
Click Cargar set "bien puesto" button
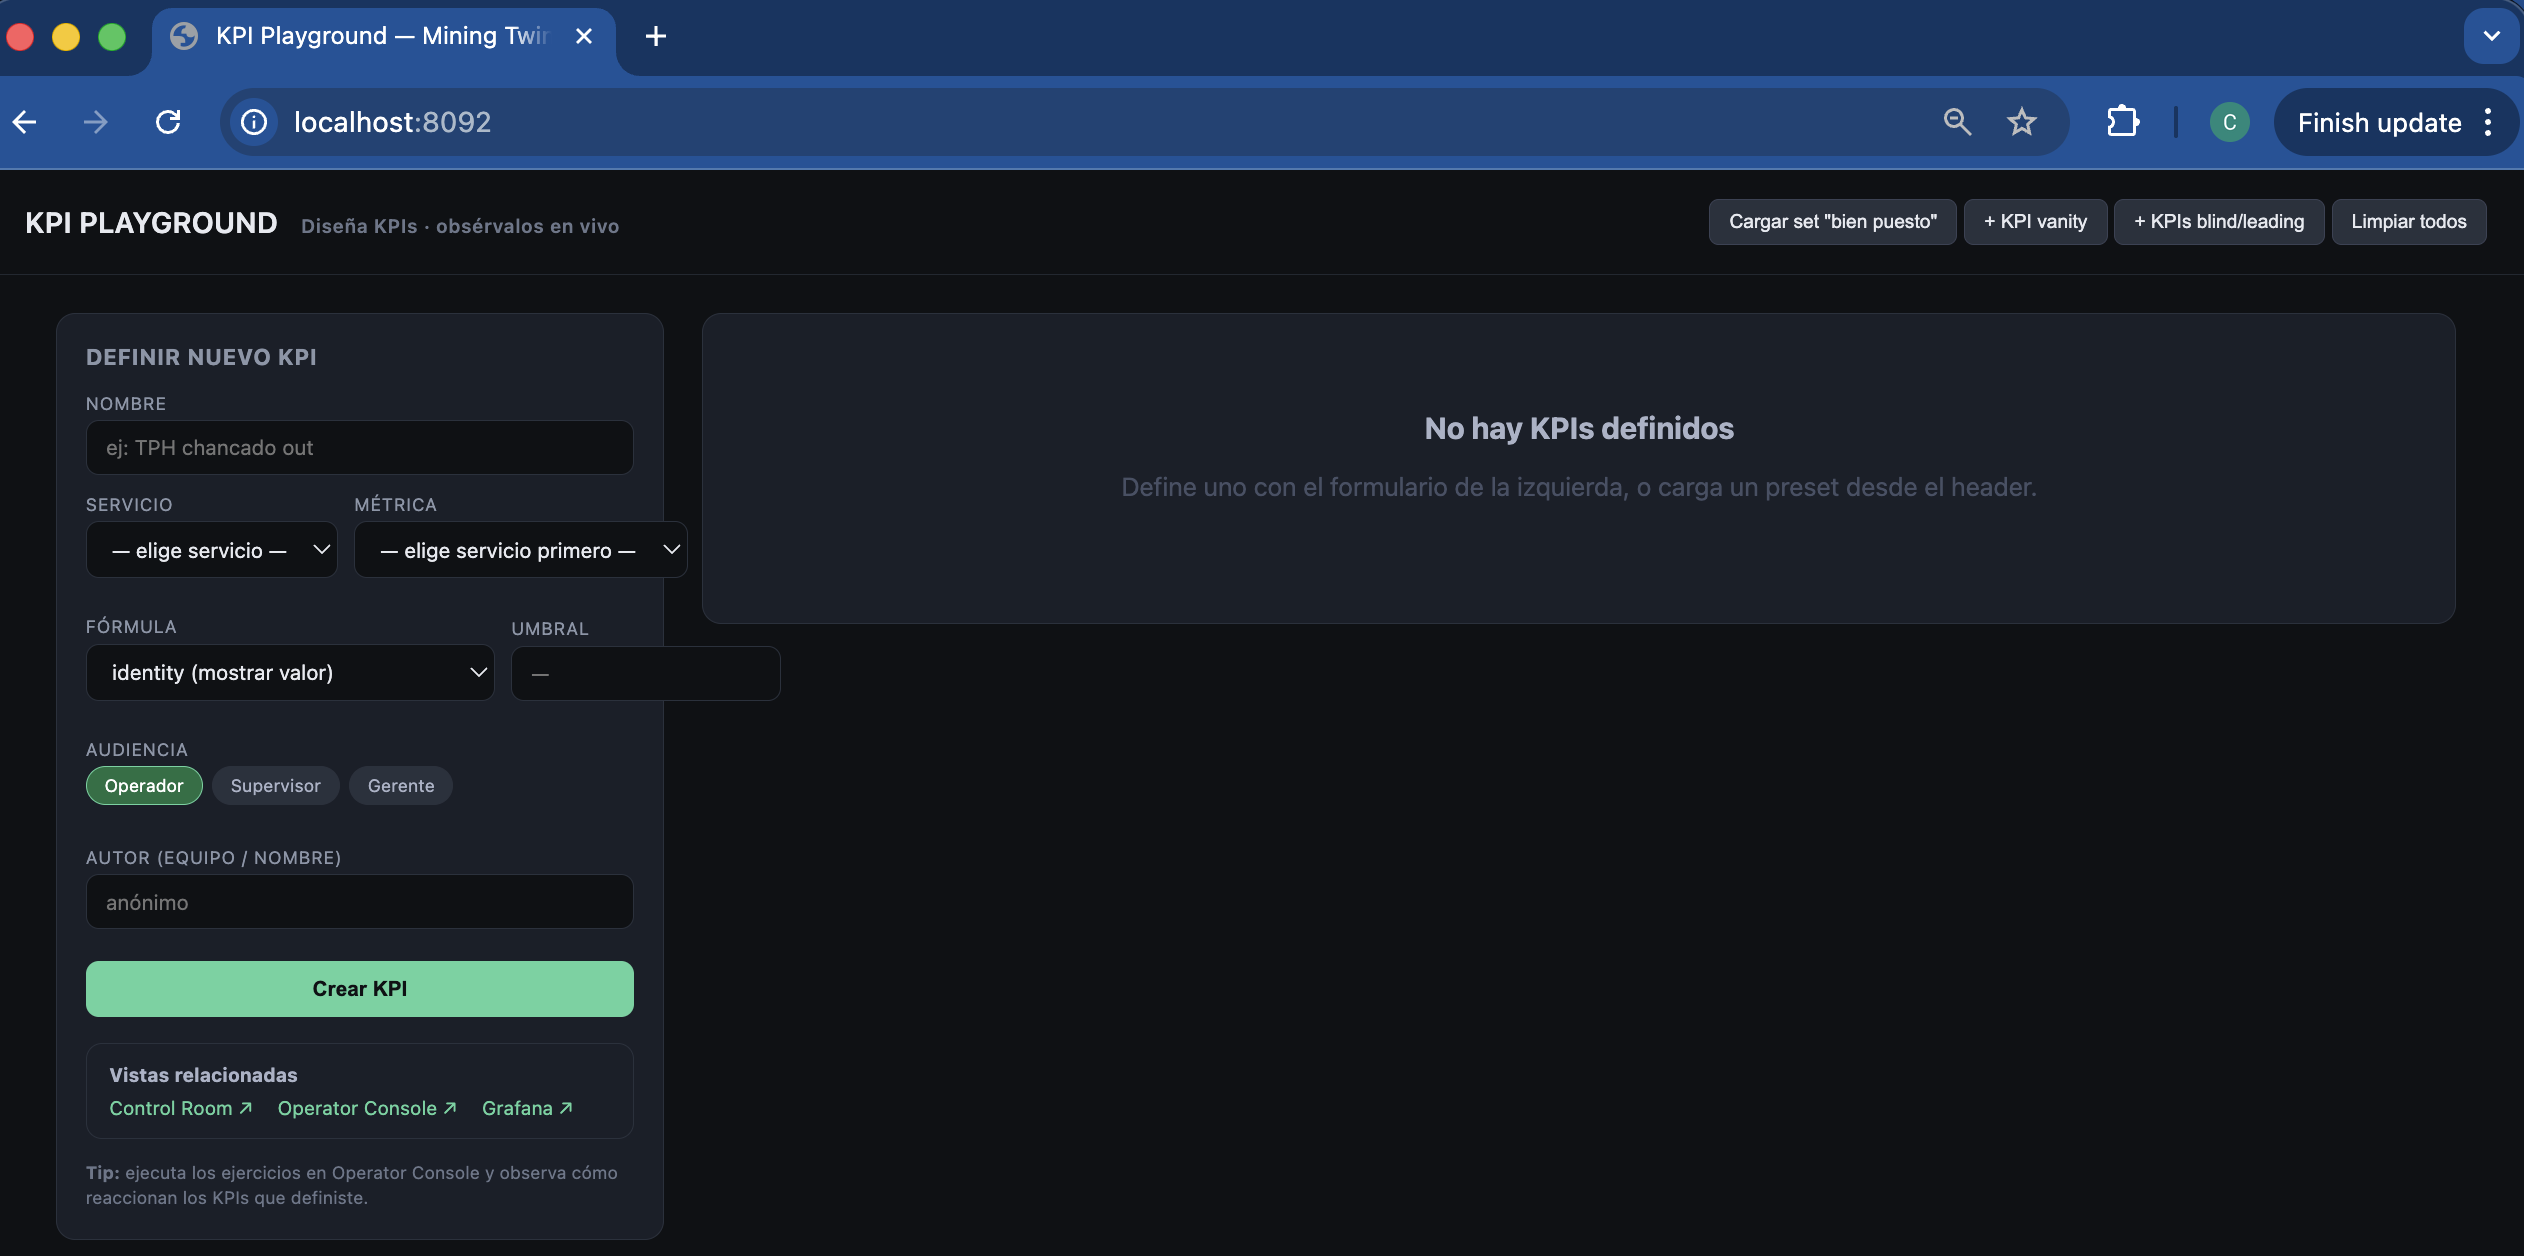click(x=1832, y=222)
